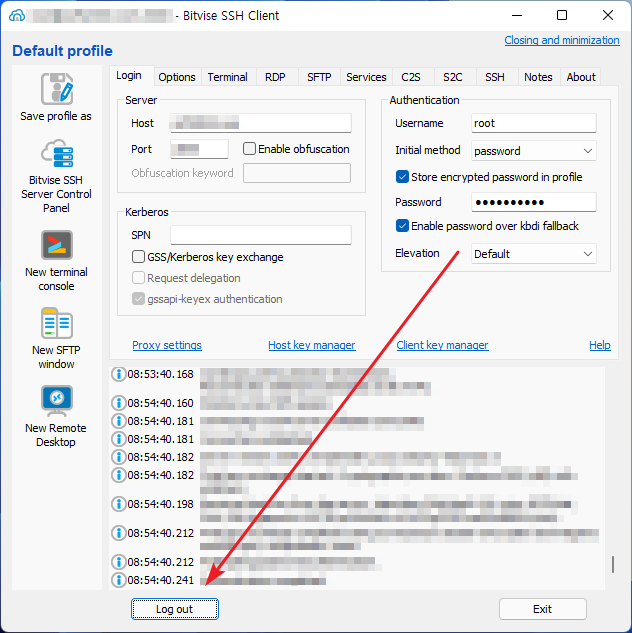The image size is (632, 633).
Task: Switch to the Terminal tab
Action: [x=228, y=77]
